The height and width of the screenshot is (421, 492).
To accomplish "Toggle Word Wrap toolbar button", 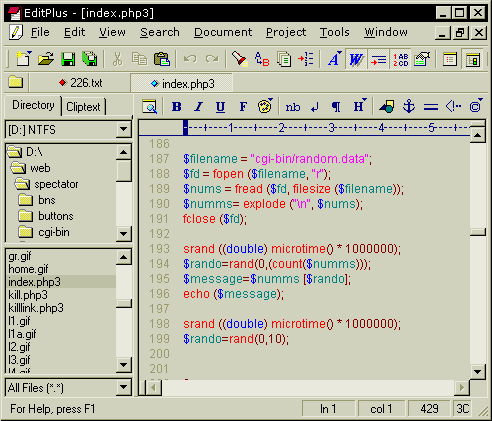I will coord(356,59).
